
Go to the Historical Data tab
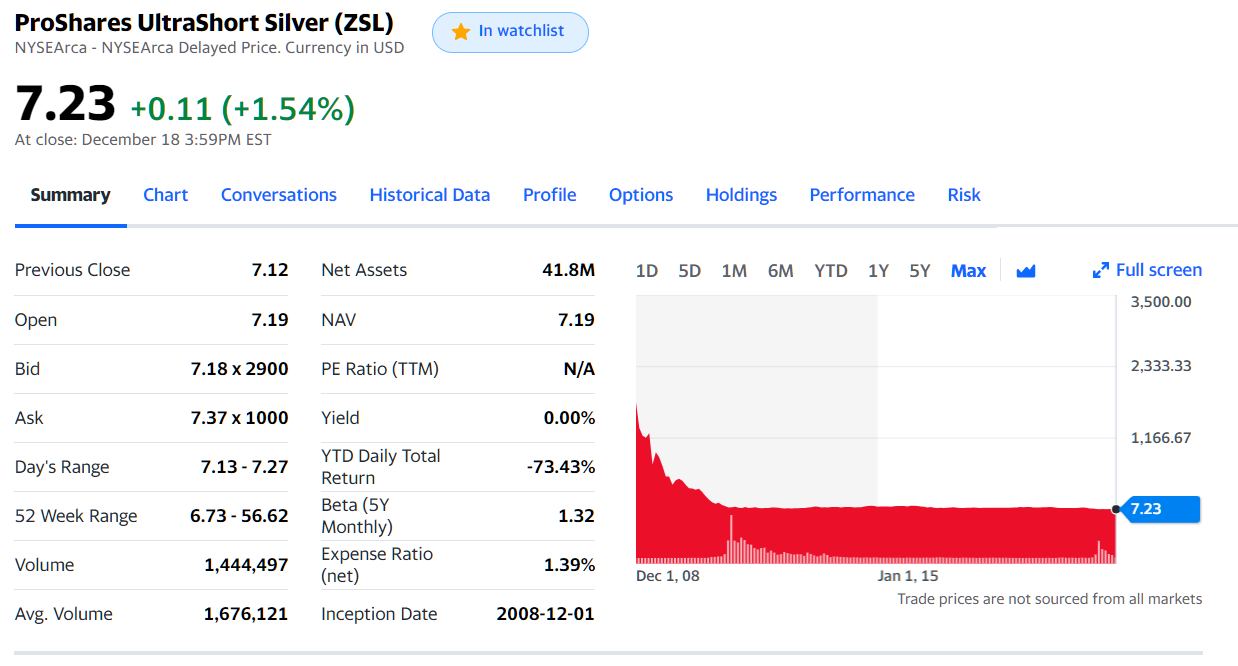coord(430,195)
